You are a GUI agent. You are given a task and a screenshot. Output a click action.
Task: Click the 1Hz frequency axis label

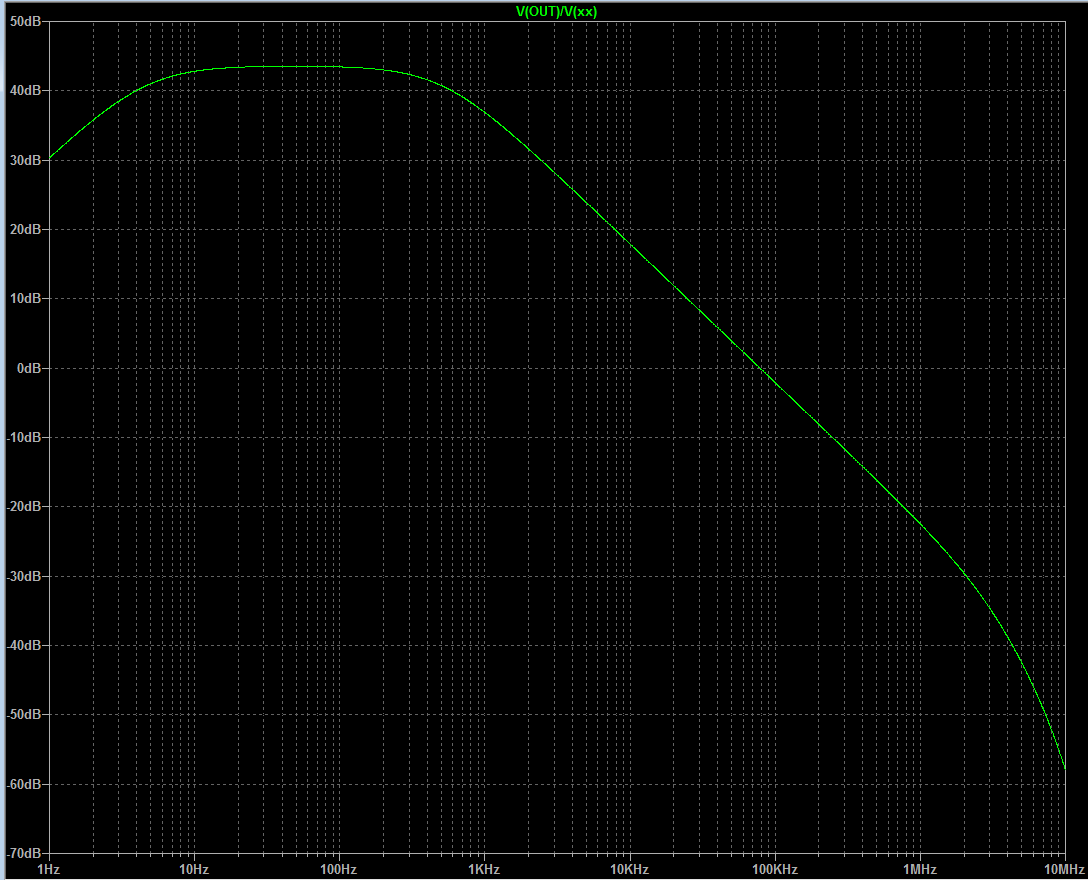tap(49, 870)
